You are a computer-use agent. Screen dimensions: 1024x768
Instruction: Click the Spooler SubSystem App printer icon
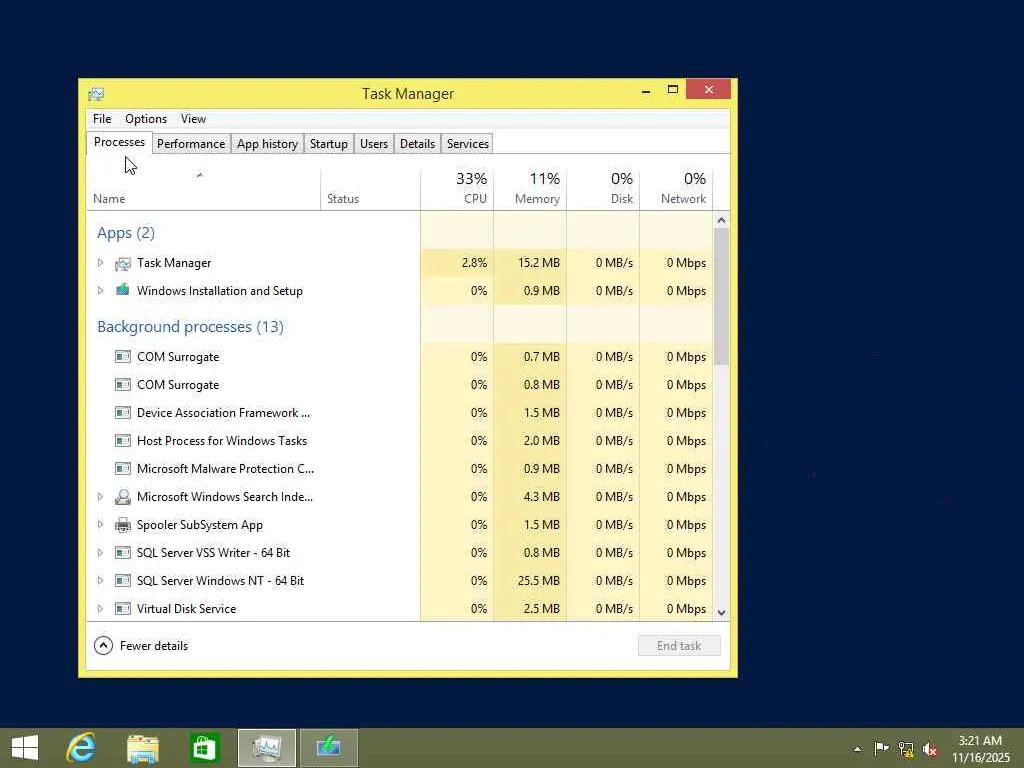pyautogui.click(x=122, y=525)
